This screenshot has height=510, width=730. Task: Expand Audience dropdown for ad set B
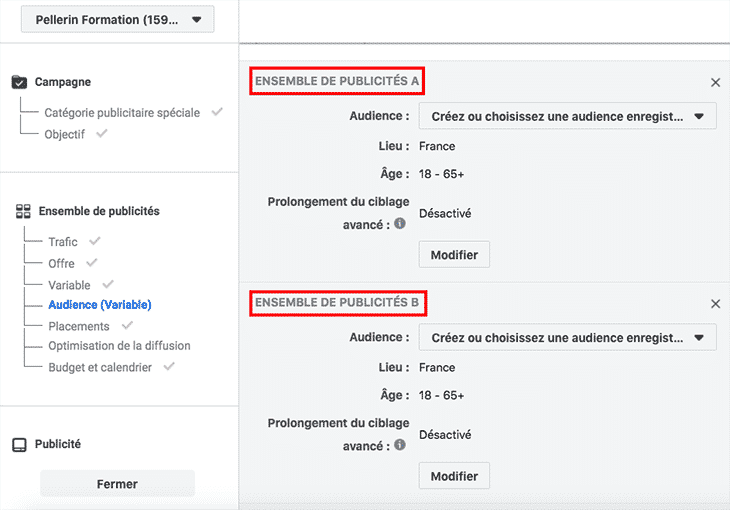568,337
